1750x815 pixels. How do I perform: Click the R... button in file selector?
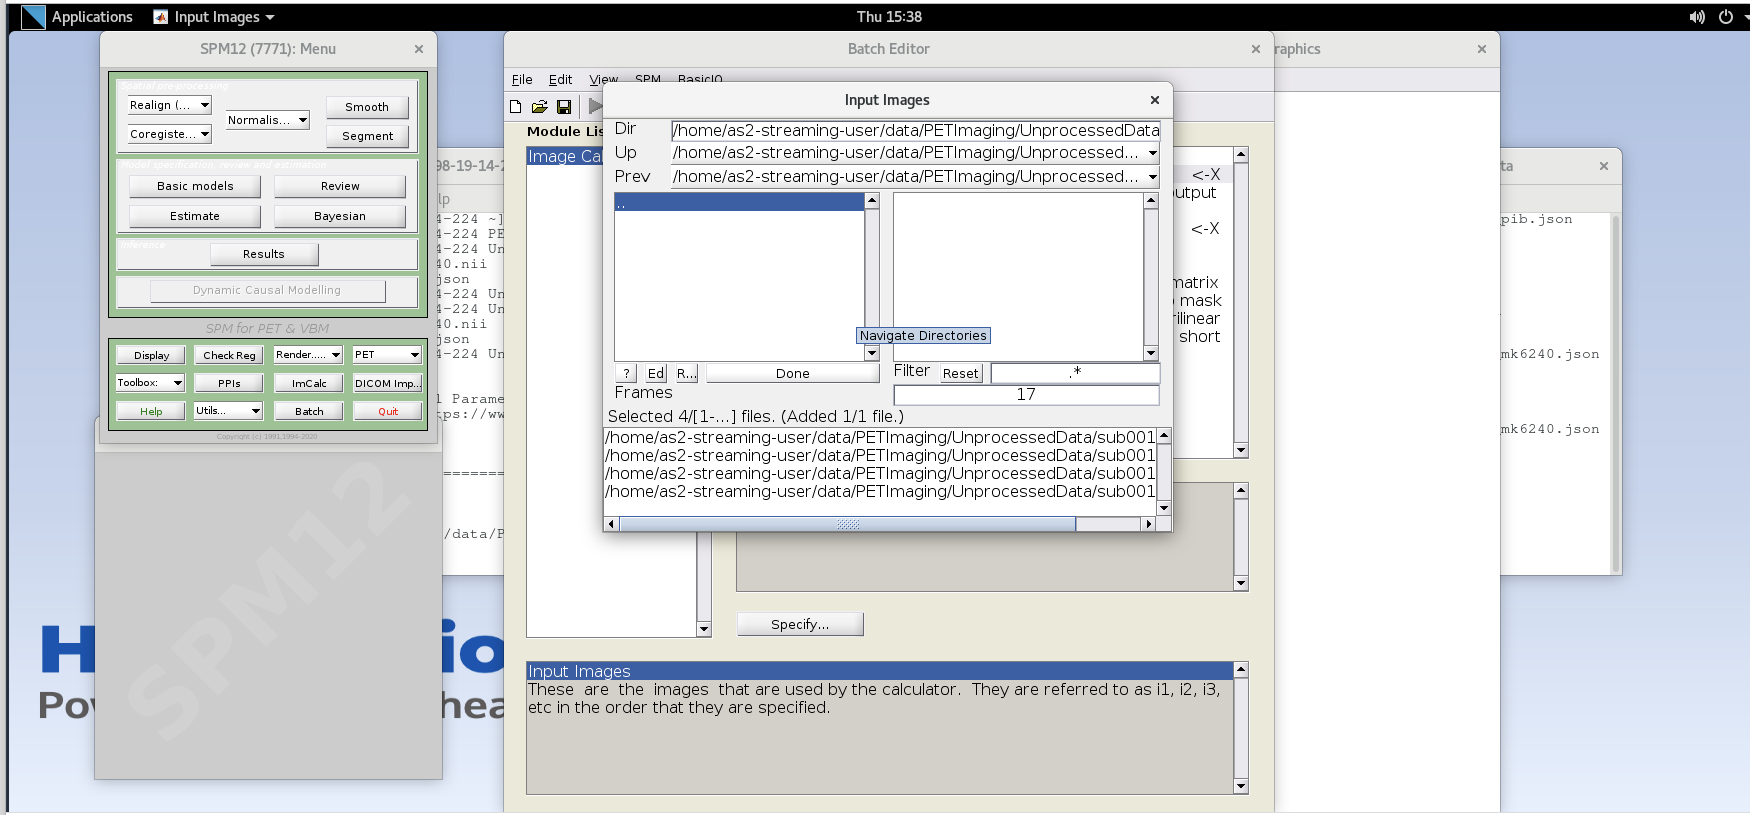[x=686, y=373]
